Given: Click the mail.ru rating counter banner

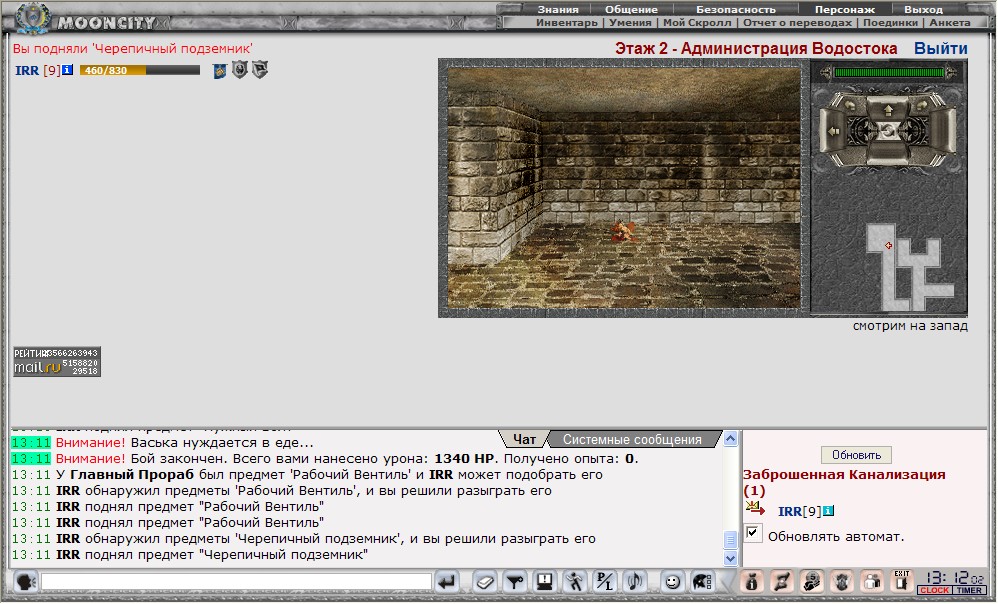Looking at the screenshot, I should [57, 362].
